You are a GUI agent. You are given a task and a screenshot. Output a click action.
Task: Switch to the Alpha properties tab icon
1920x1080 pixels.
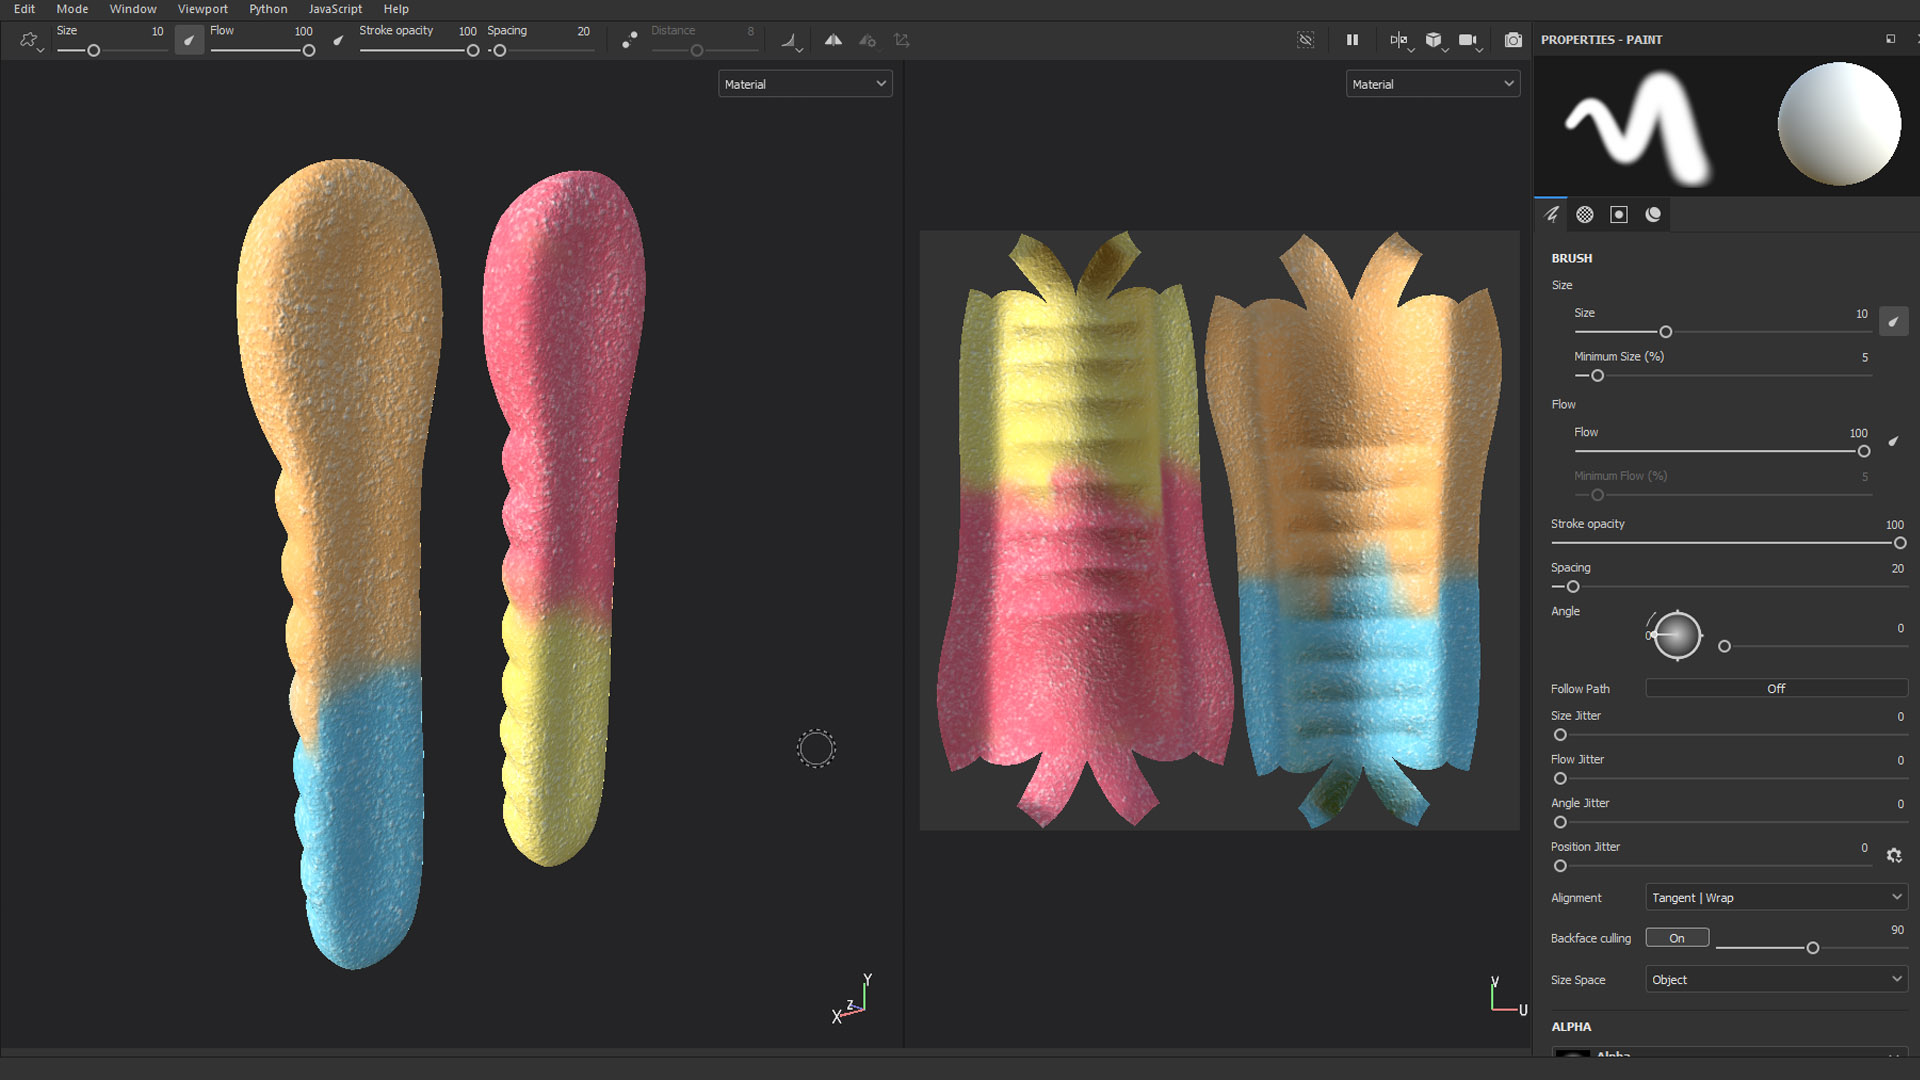1585,214
